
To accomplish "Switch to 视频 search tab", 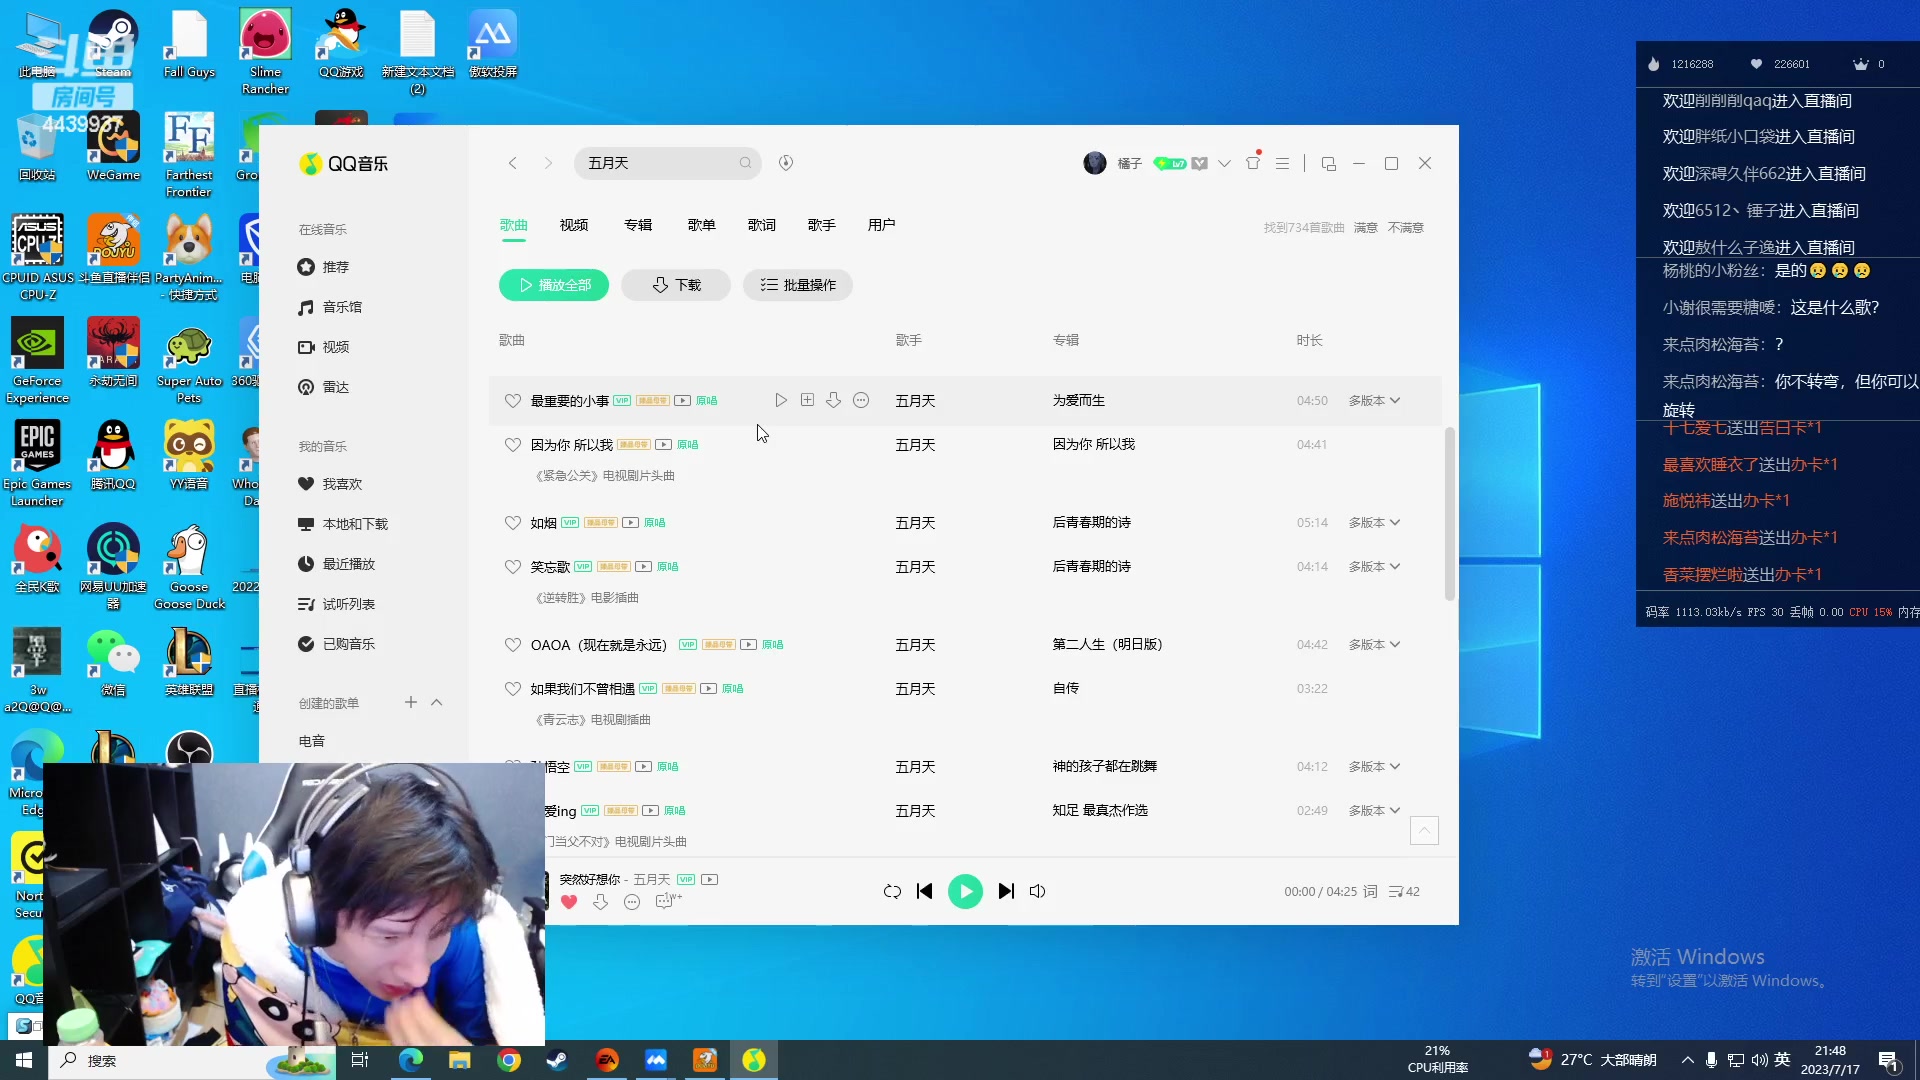I will pyautogui.click(x=574, y=225).
